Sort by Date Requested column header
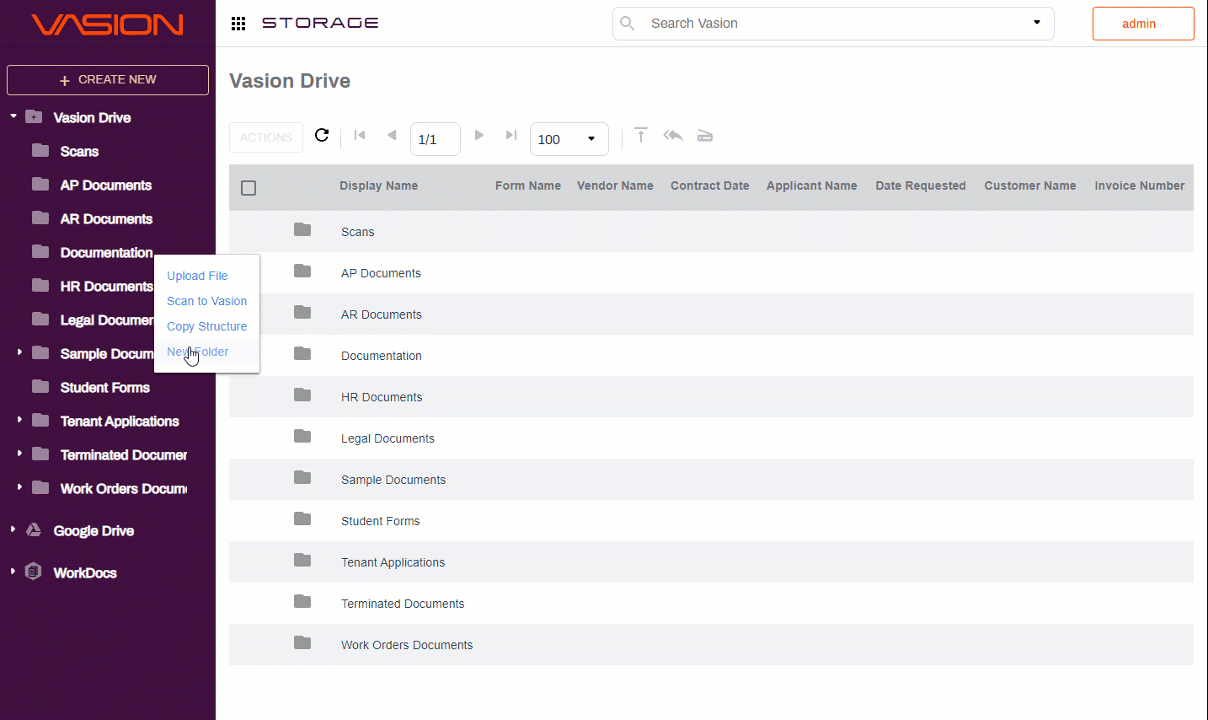1208x720 pixels. click(921, 186)
